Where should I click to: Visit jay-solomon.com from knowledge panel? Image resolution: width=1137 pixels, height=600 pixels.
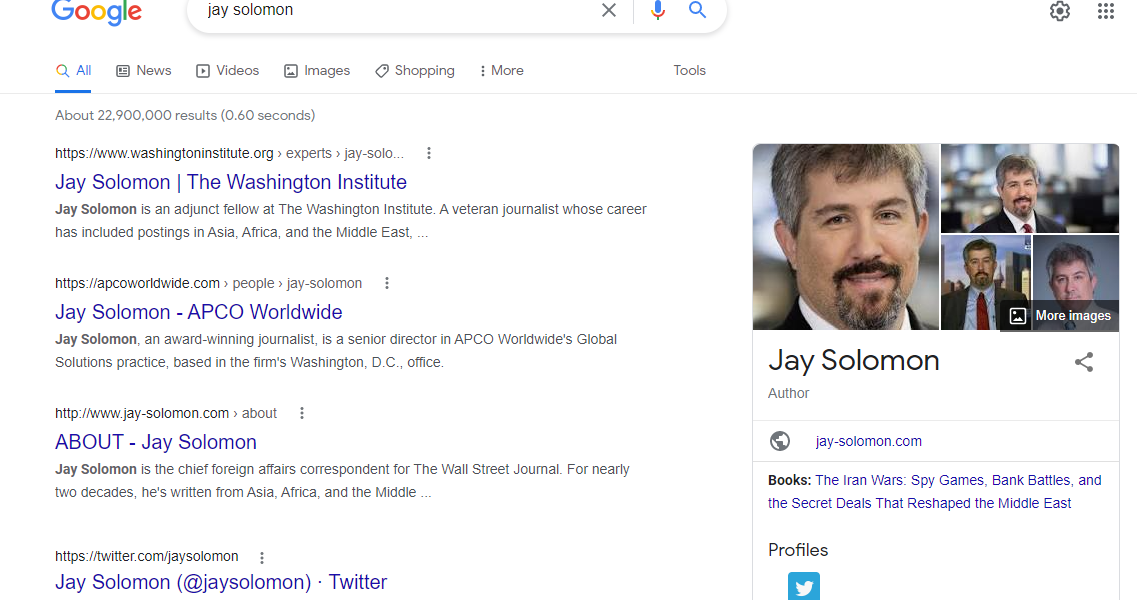tap(869, 441)
